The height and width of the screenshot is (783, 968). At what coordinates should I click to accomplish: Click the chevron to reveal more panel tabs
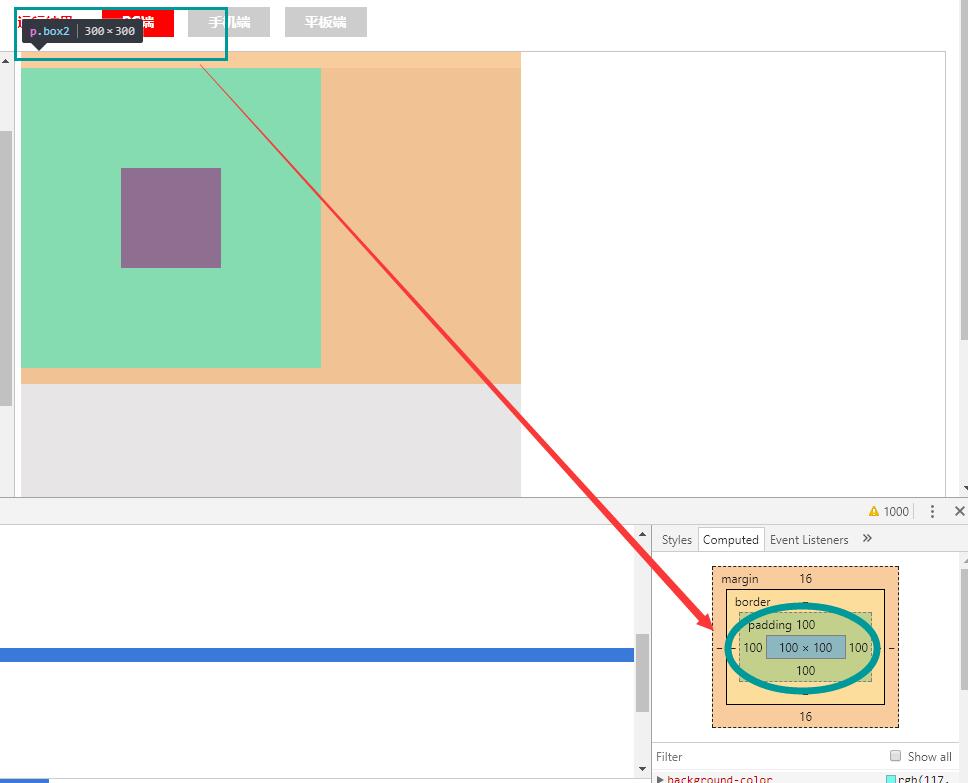pos(866,539)
